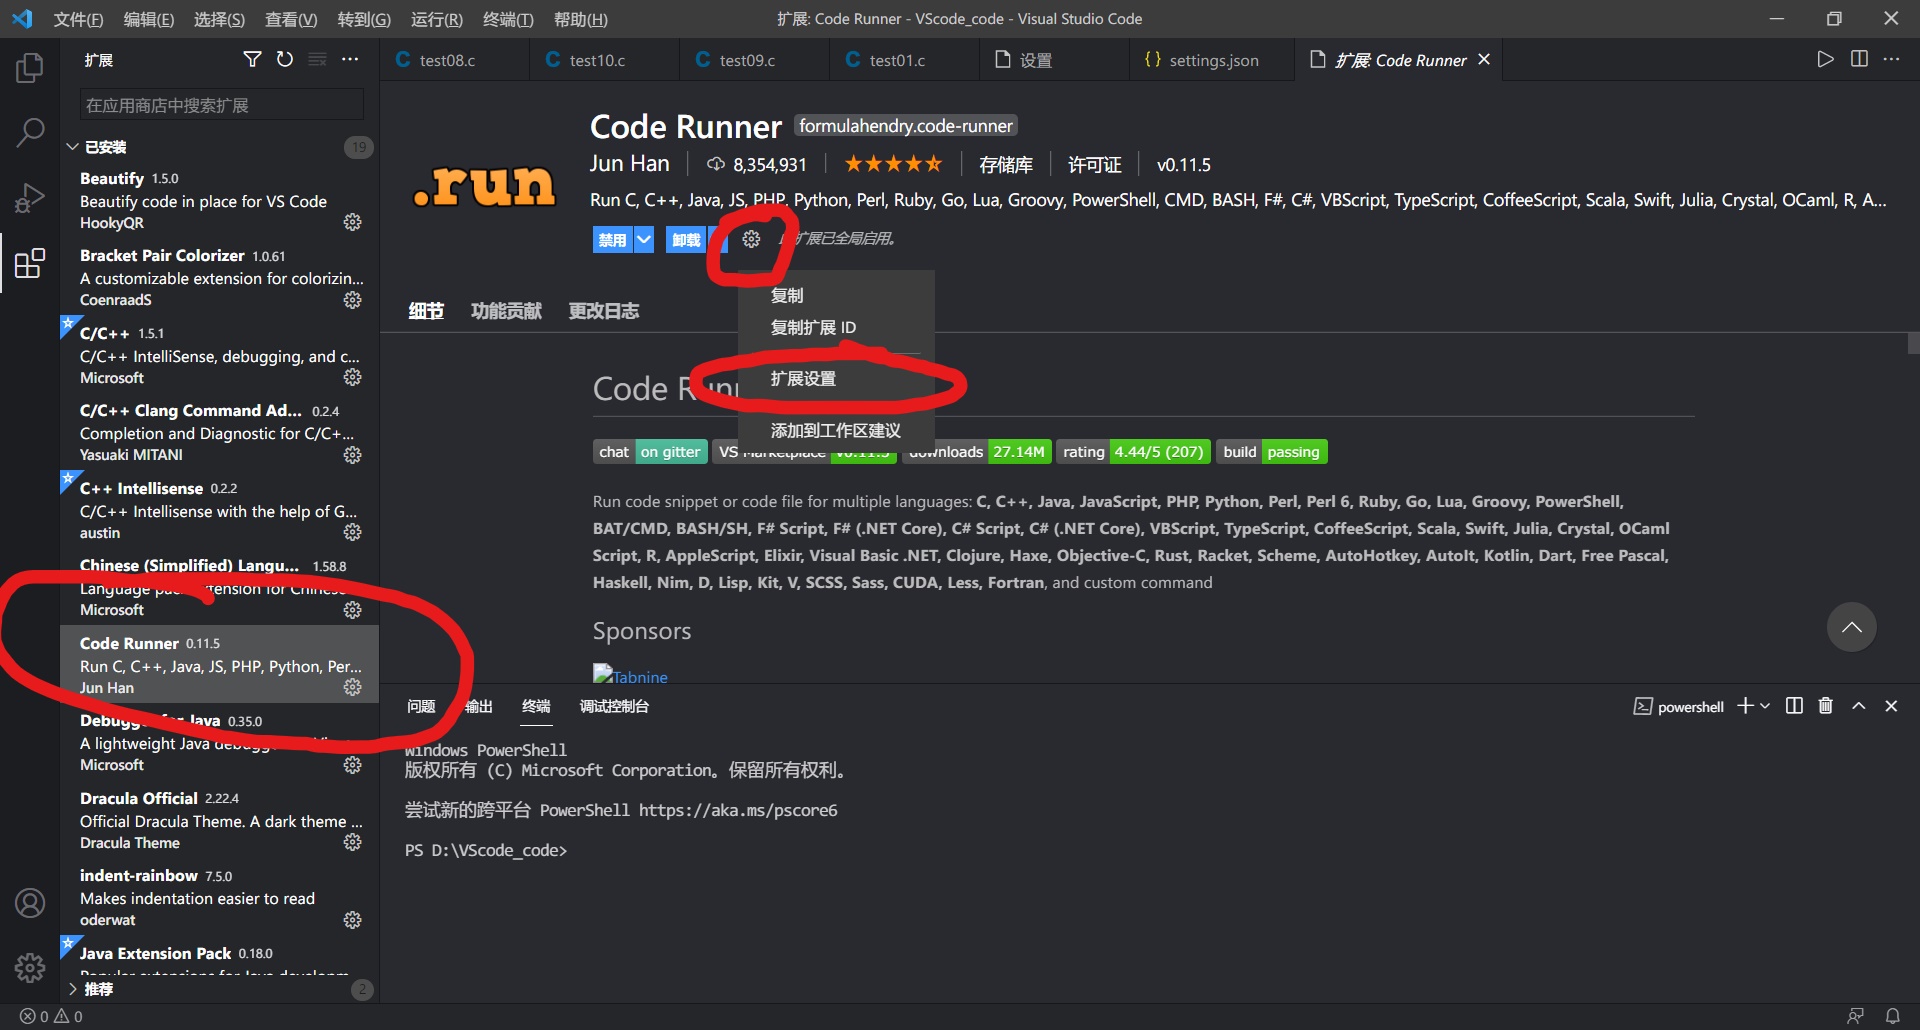Open Bracket Pair Colorizer manage gear
Image resolution: width=1920 pixels, height=1030 pixels.
point(353,300)
